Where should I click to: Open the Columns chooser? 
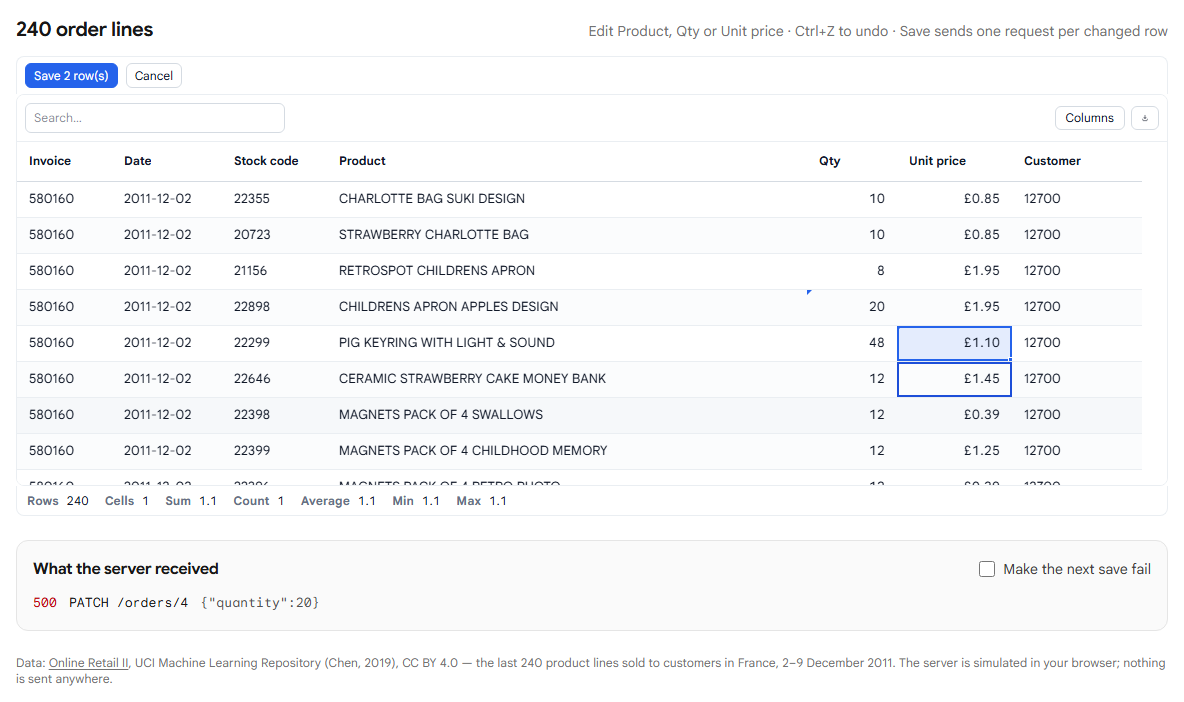click(x=1089, y=118)
